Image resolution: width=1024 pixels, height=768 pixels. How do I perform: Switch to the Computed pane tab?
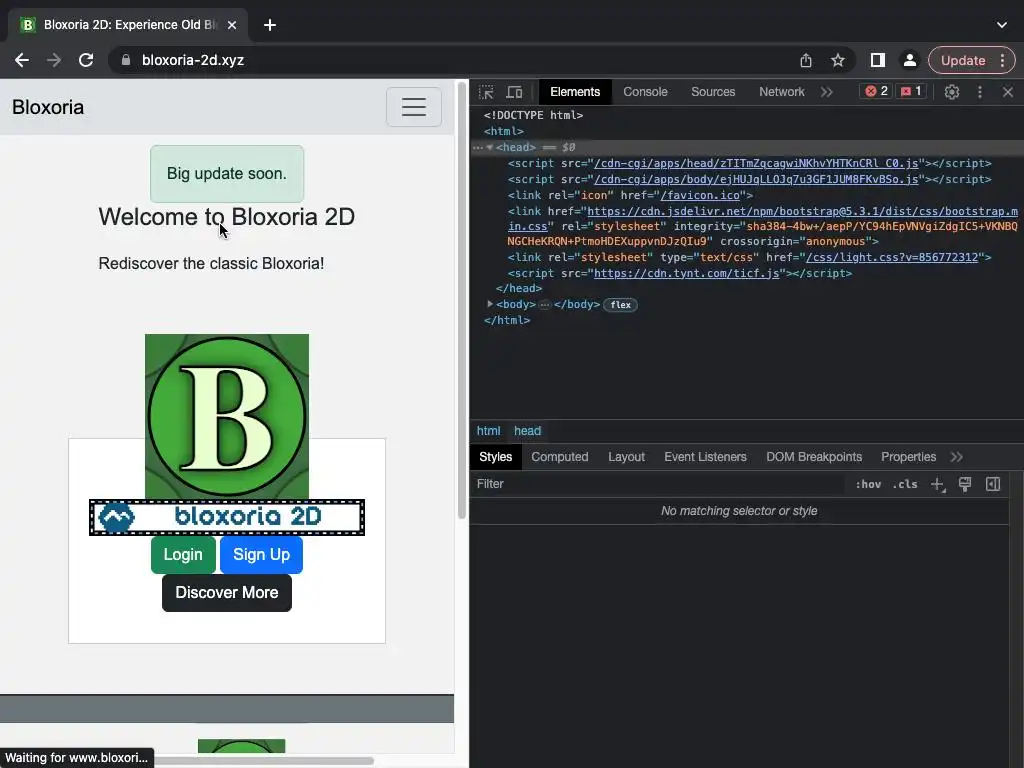[560, 457]
